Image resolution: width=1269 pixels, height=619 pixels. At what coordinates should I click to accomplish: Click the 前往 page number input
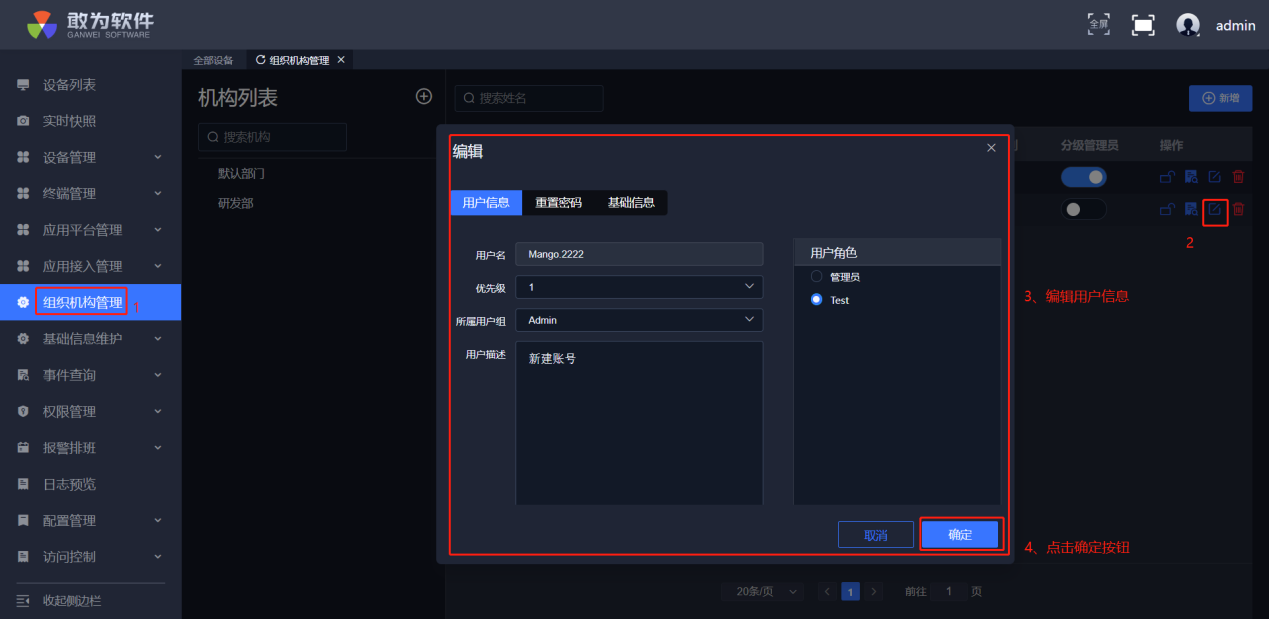948,591
